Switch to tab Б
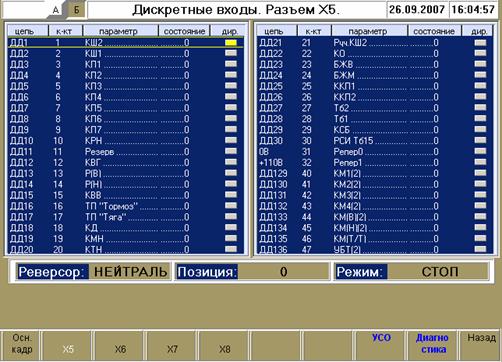502x362 pixels. point(77,10)
